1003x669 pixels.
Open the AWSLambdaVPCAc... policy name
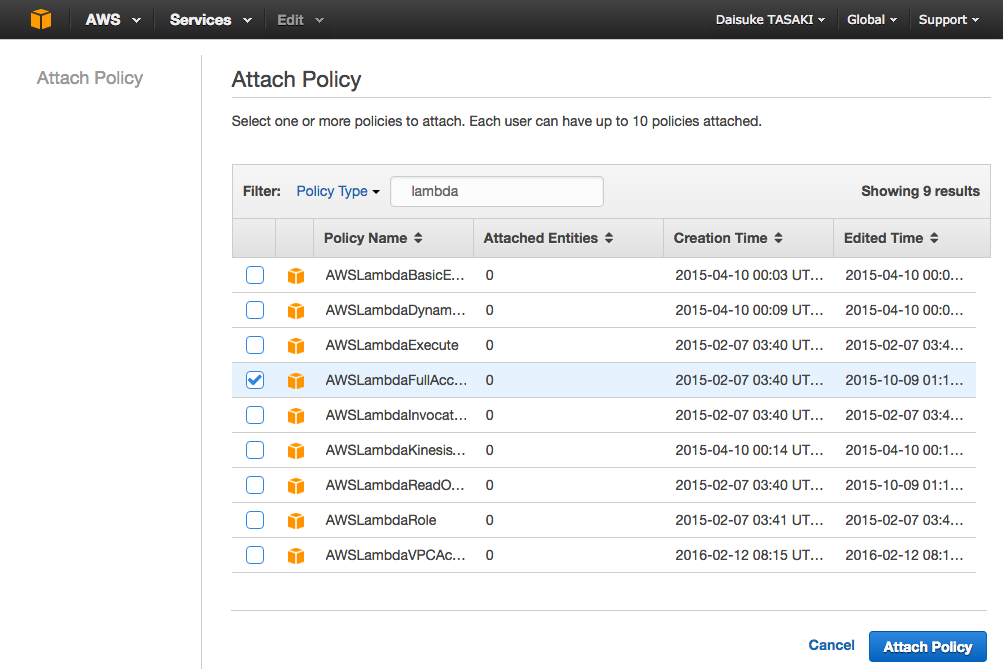(395, 555)
